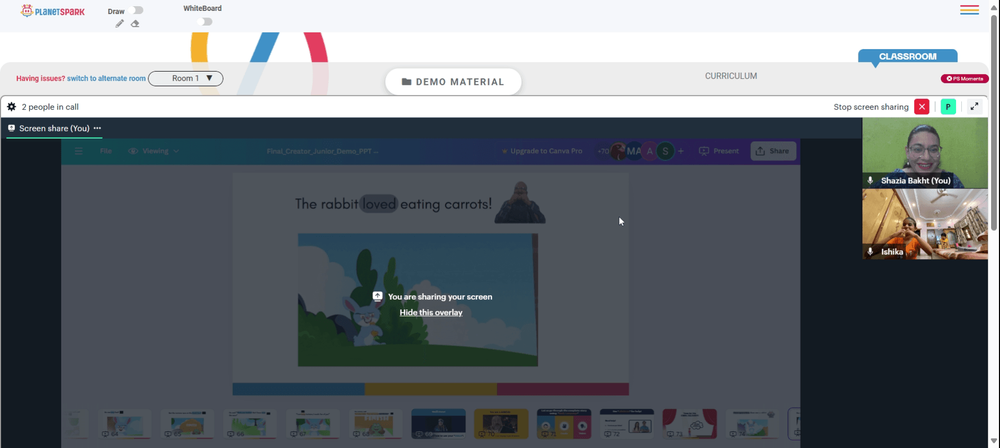Screen dimensions: 1000x448
Task: Select slide thumbnail 67
Action: (x=312, y=424)
